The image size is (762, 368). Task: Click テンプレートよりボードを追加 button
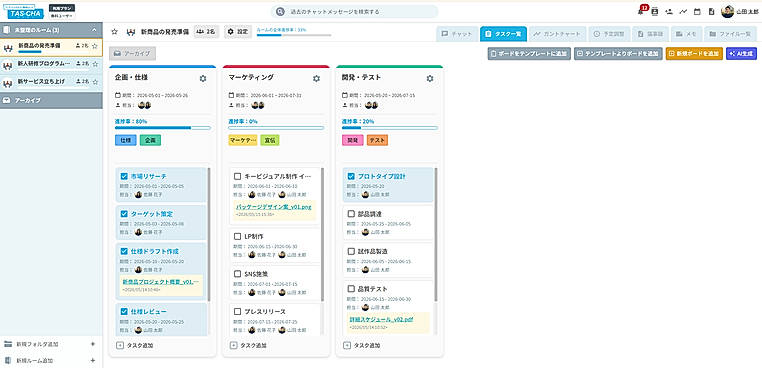point(618,53)
